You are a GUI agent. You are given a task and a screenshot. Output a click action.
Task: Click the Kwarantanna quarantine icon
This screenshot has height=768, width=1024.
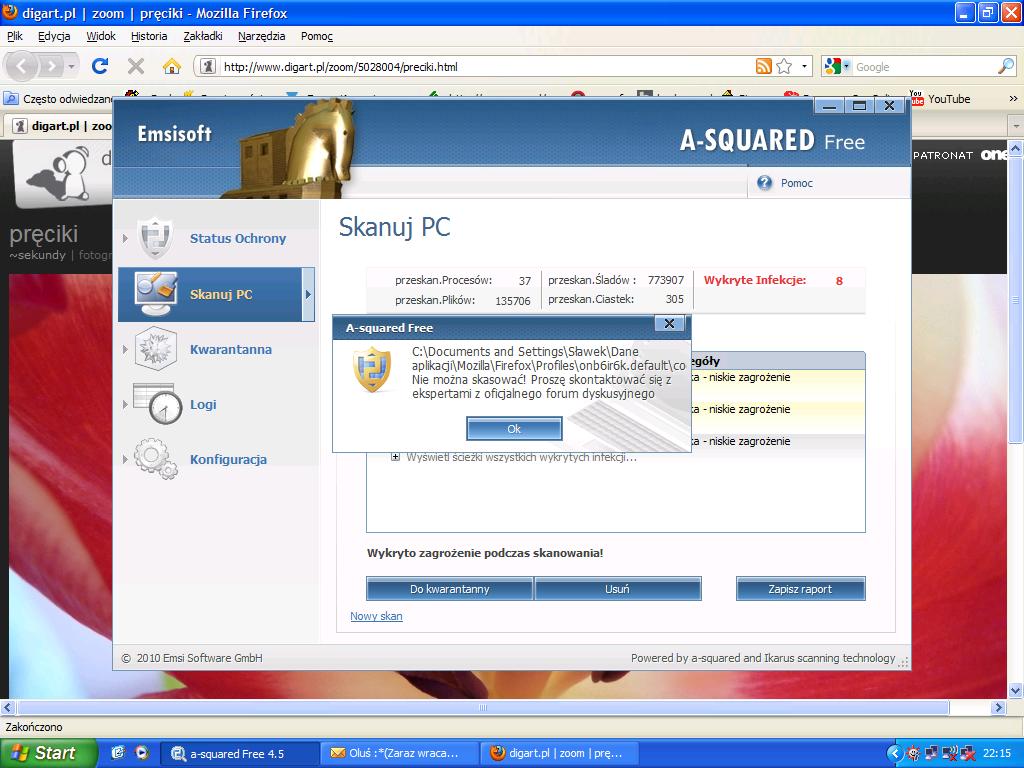point(155,349)
